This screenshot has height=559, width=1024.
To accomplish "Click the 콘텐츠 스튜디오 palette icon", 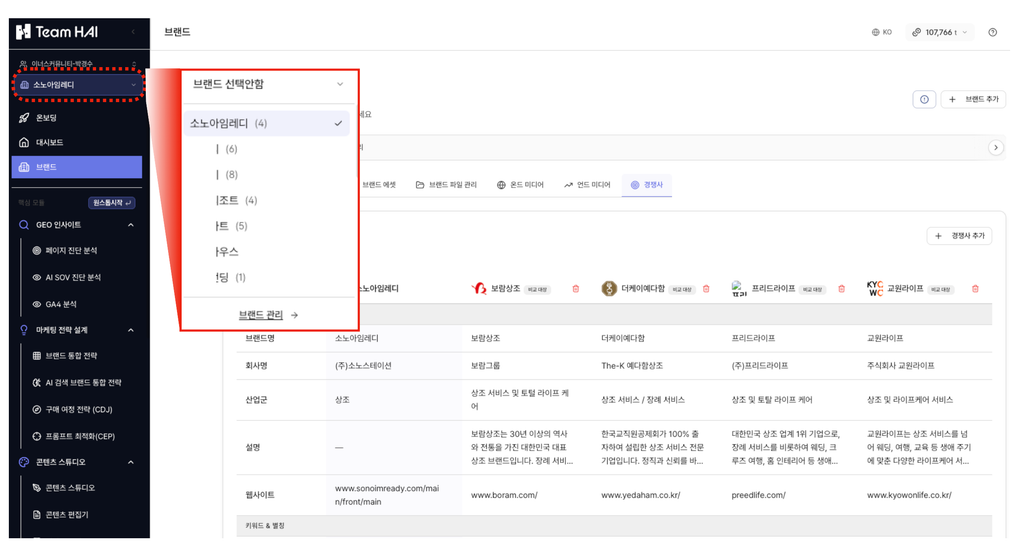I will coord(24,462).
